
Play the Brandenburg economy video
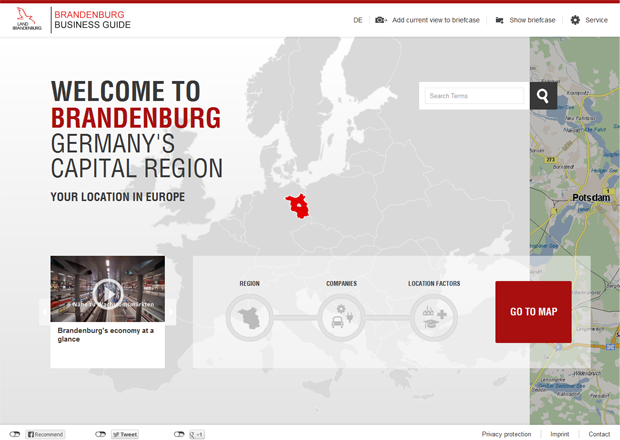click(x=108, y=294)
